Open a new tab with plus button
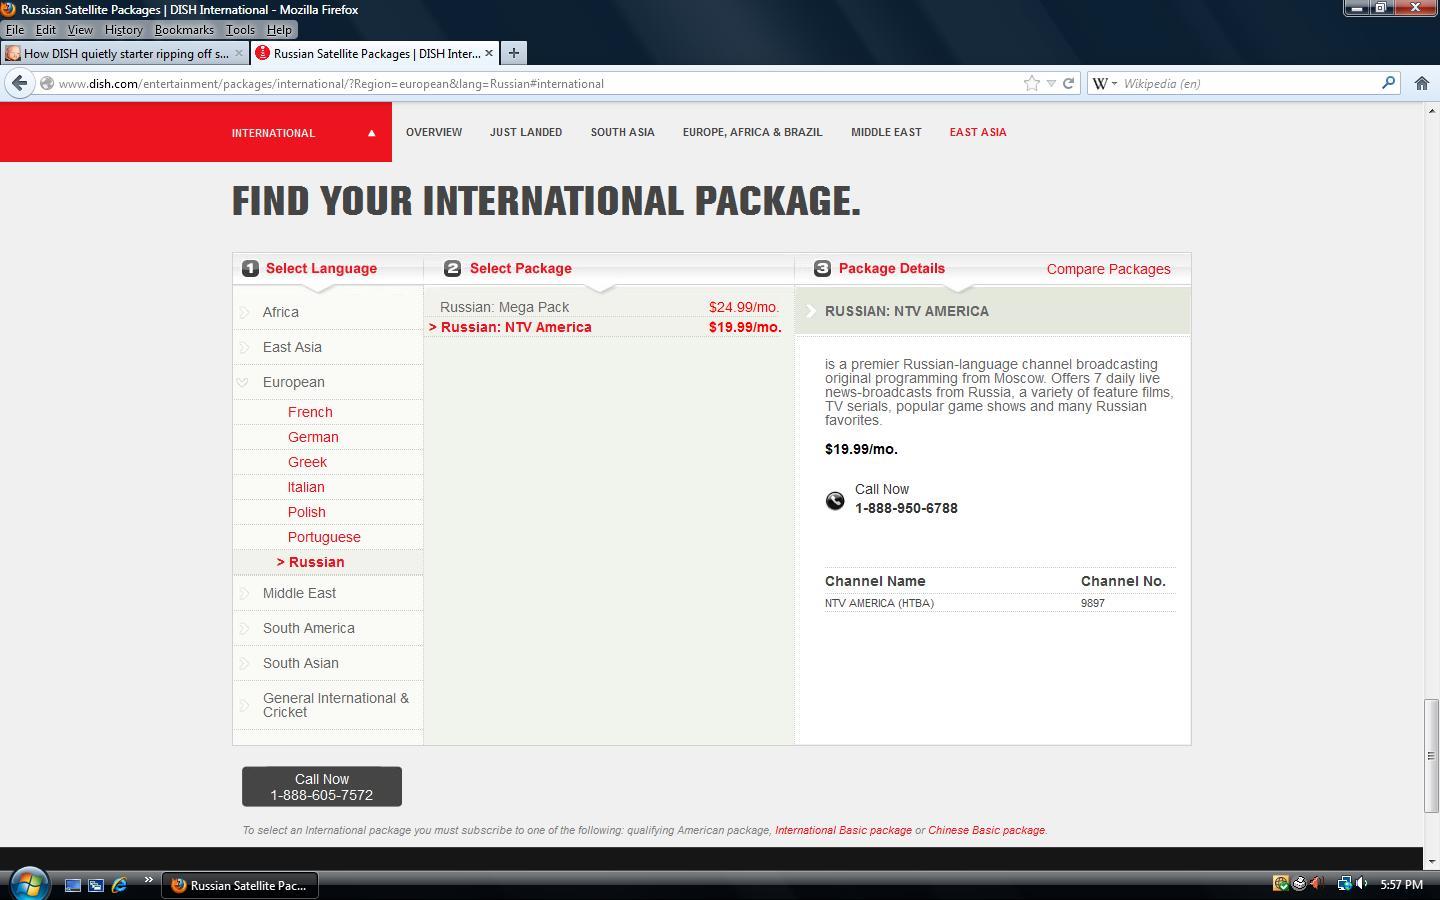 click(513, 53)
